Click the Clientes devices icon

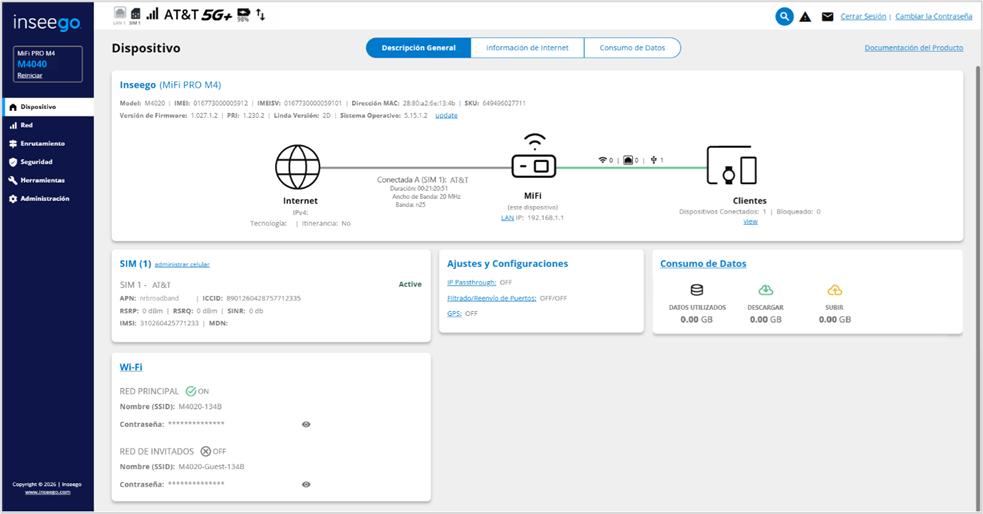tap(731, 166)
